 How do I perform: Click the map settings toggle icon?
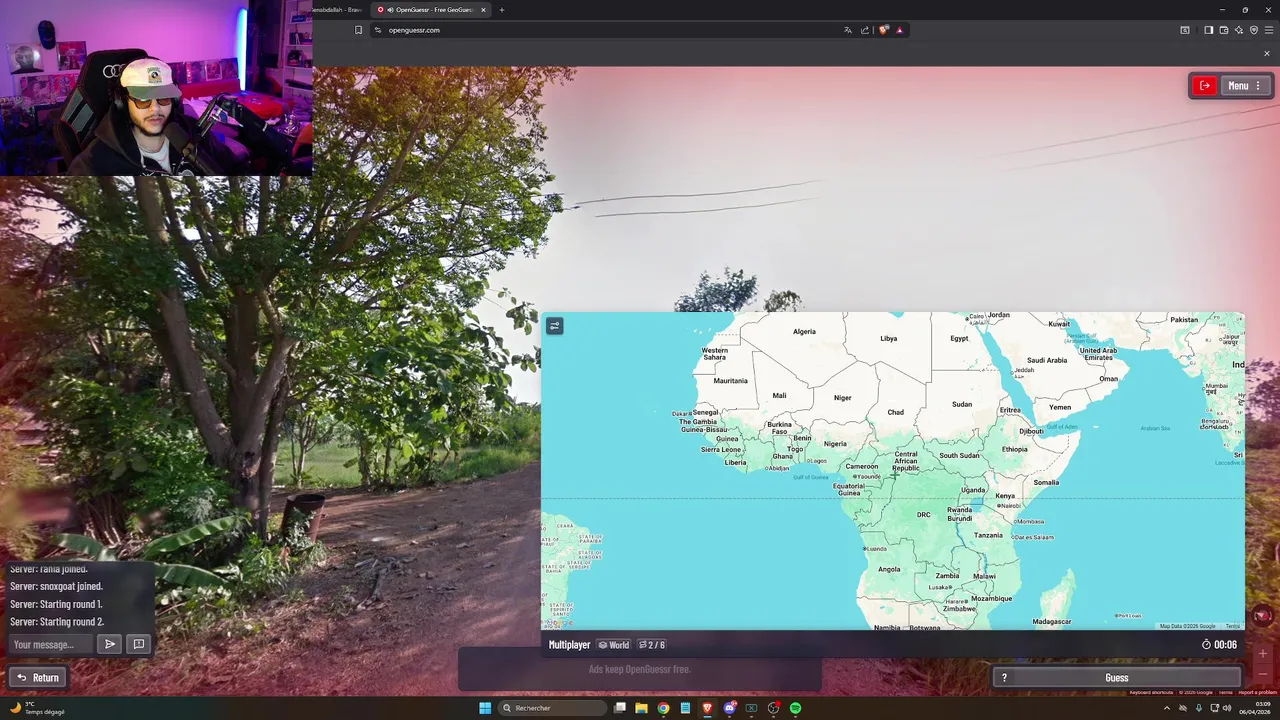tap(555, 325)
